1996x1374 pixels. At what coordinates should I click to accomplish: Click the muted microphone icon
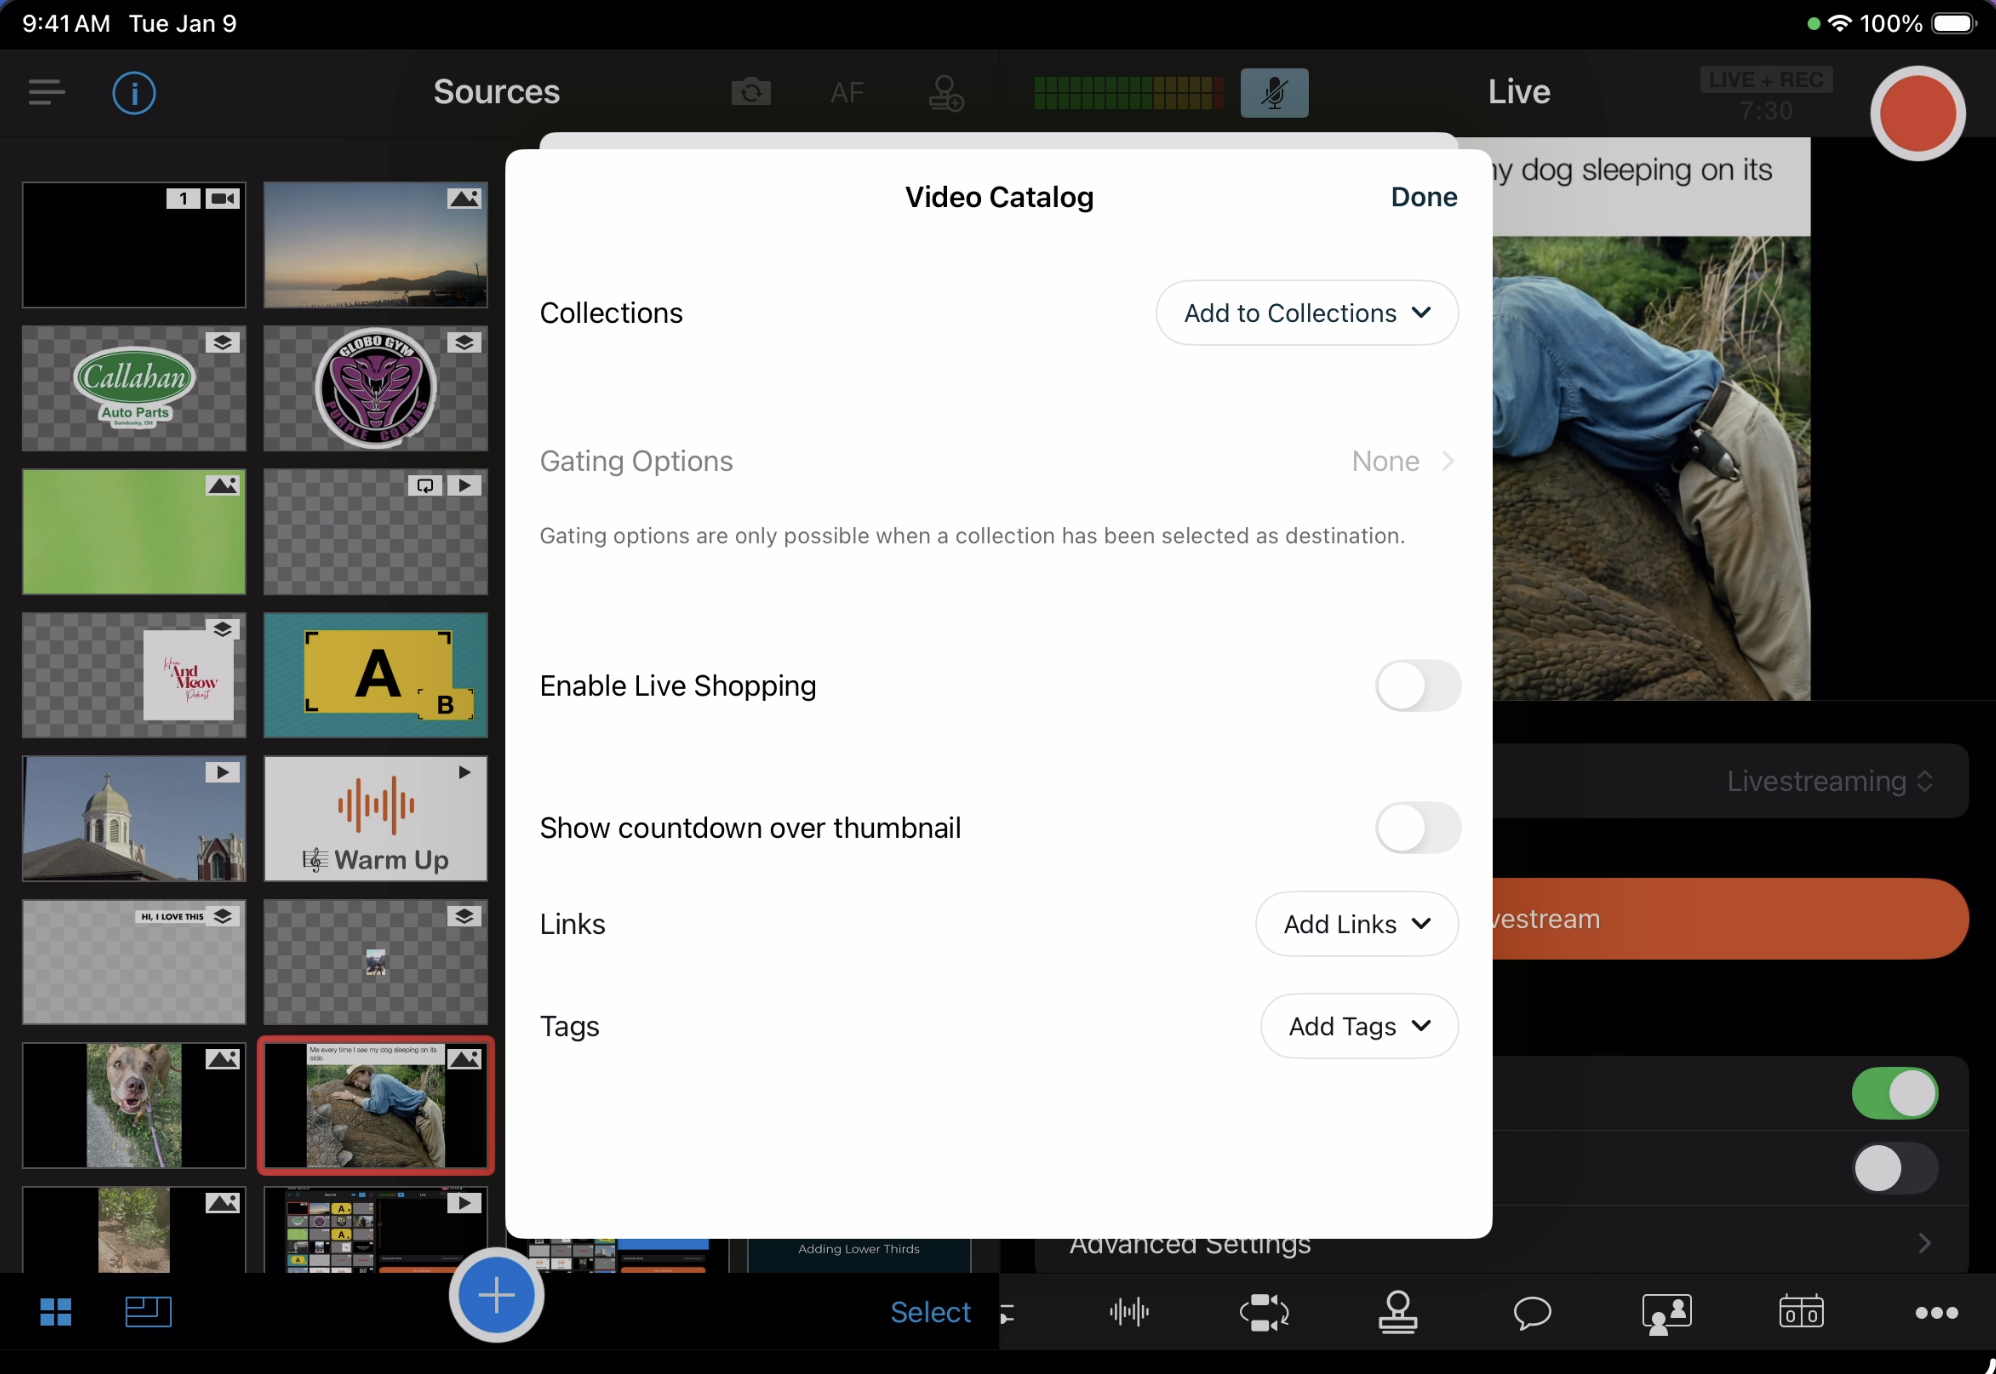(1274, 93)
